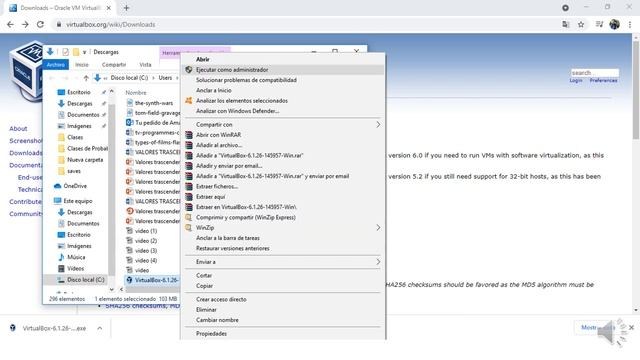Click the Chrome address bar
Viewport: 640px width, 360px height.
point(306,24)
